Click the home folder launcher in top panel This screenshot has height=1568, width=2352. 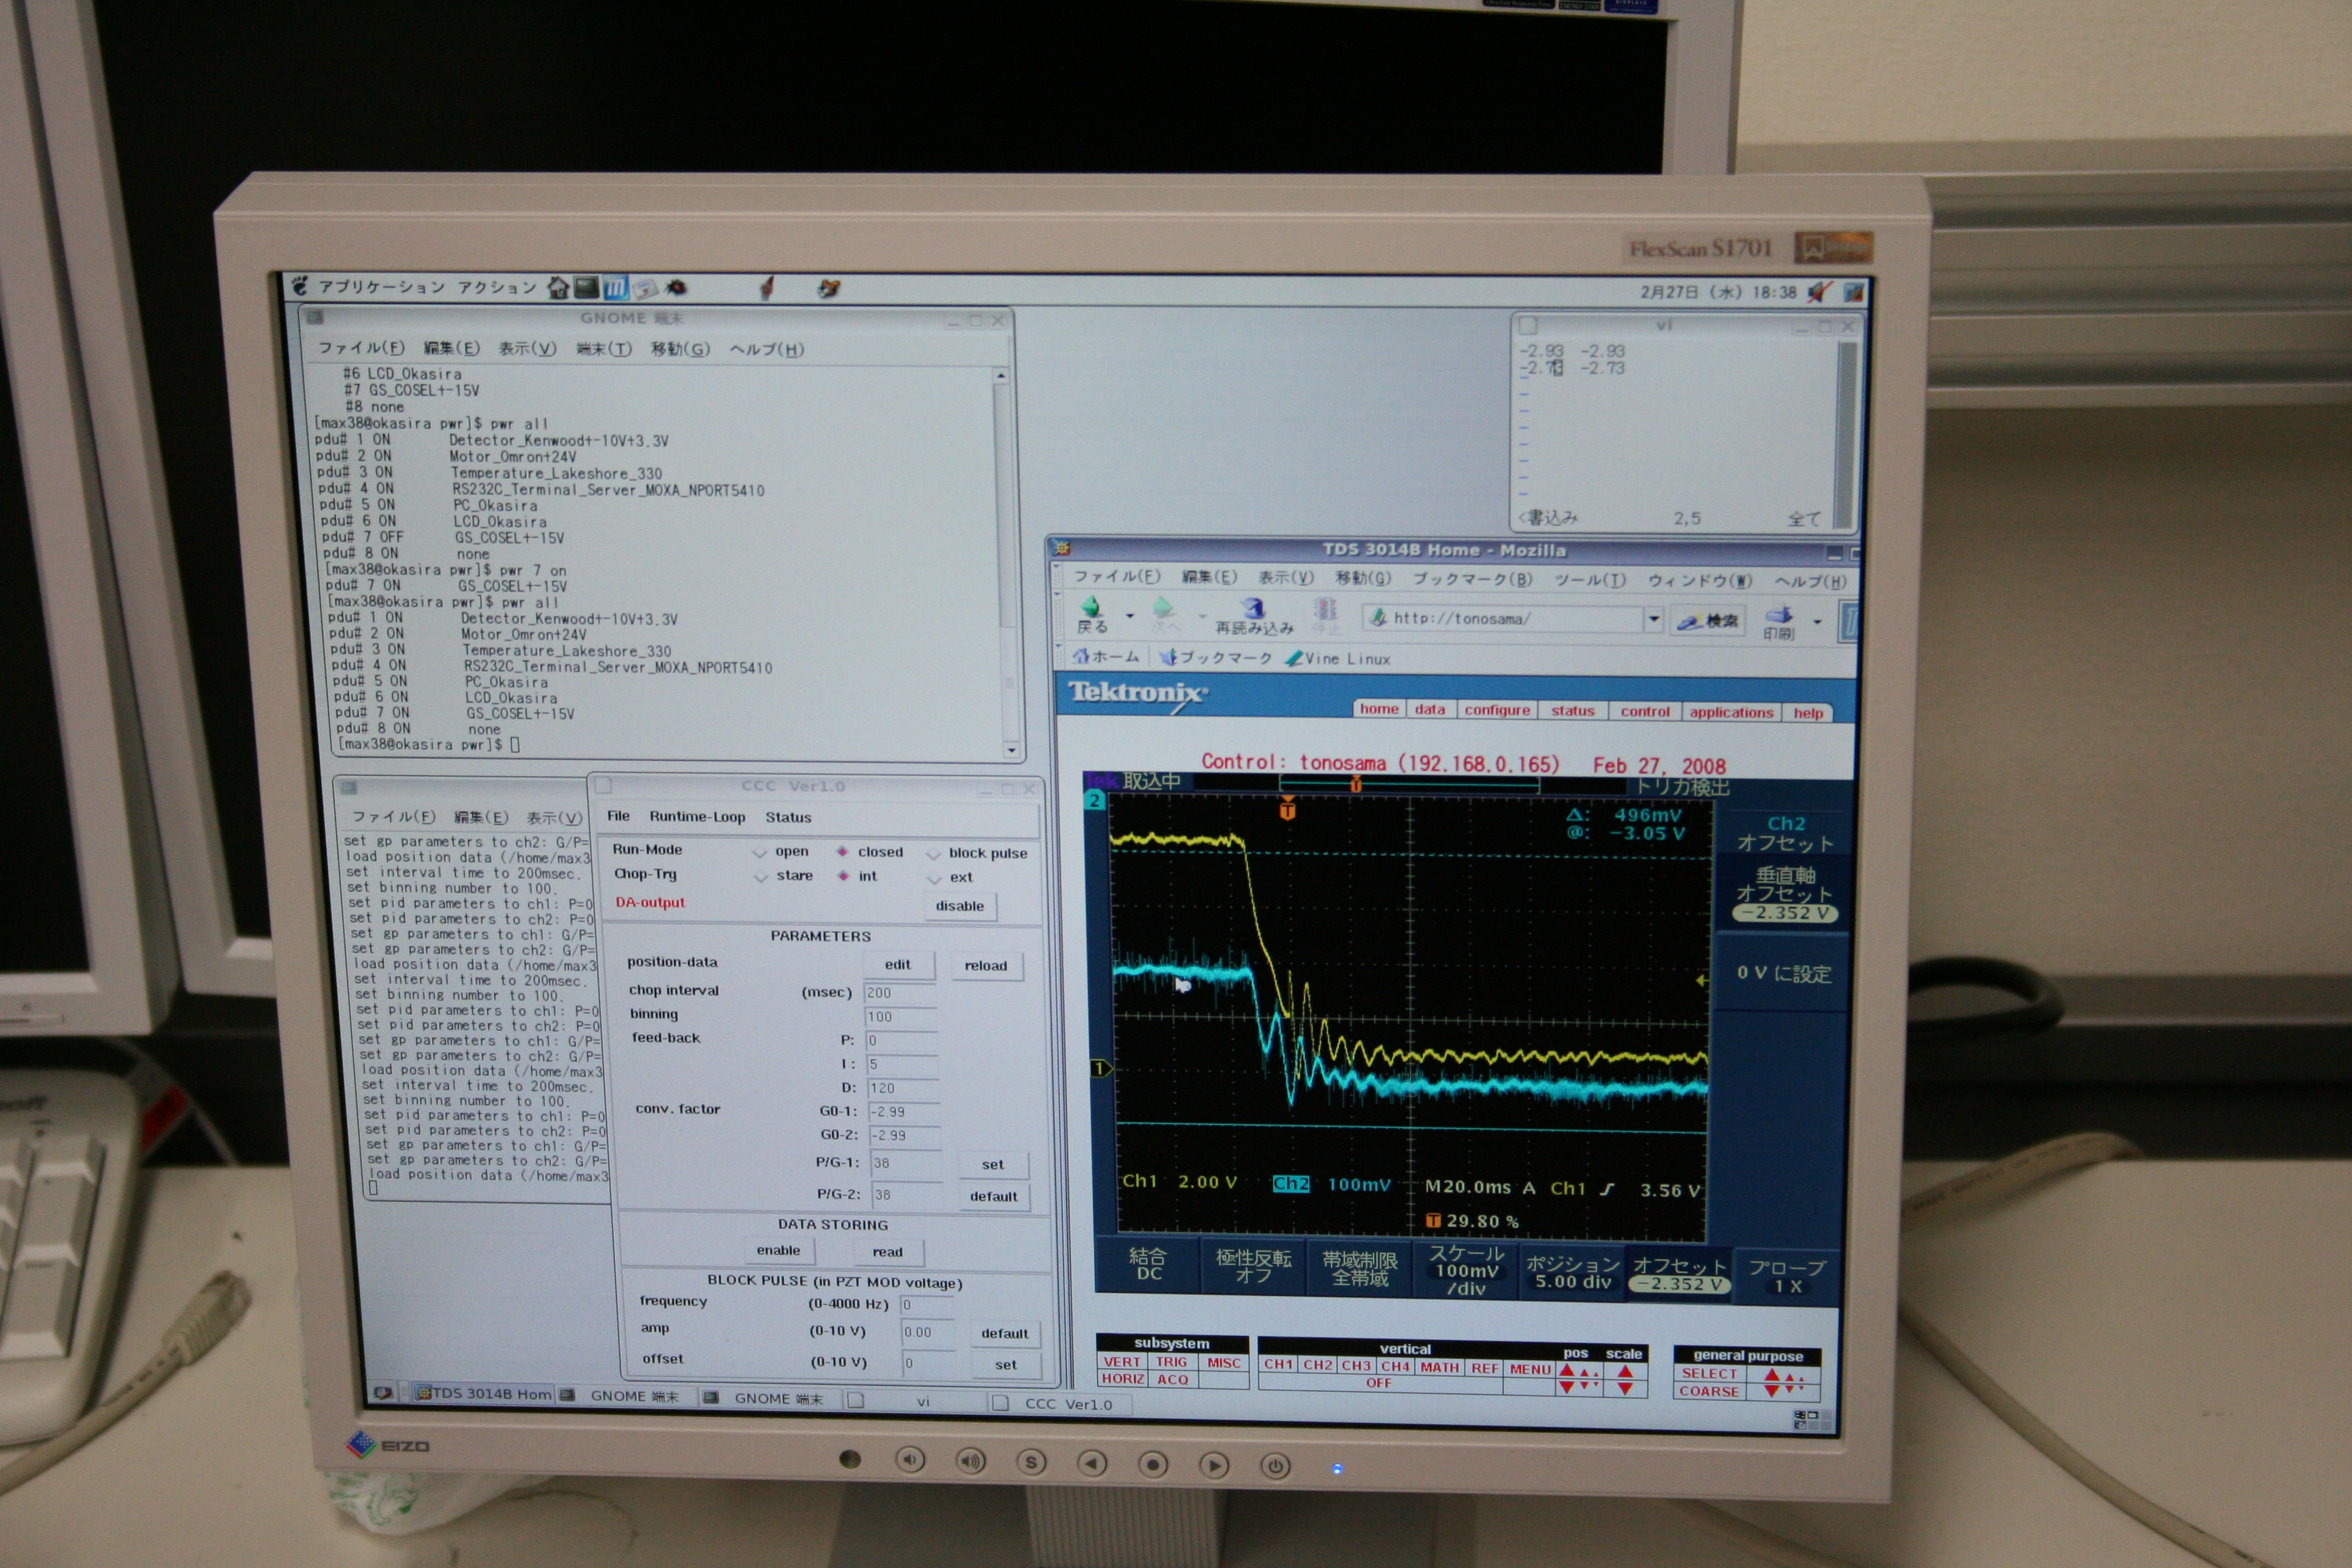coord(559,288)
